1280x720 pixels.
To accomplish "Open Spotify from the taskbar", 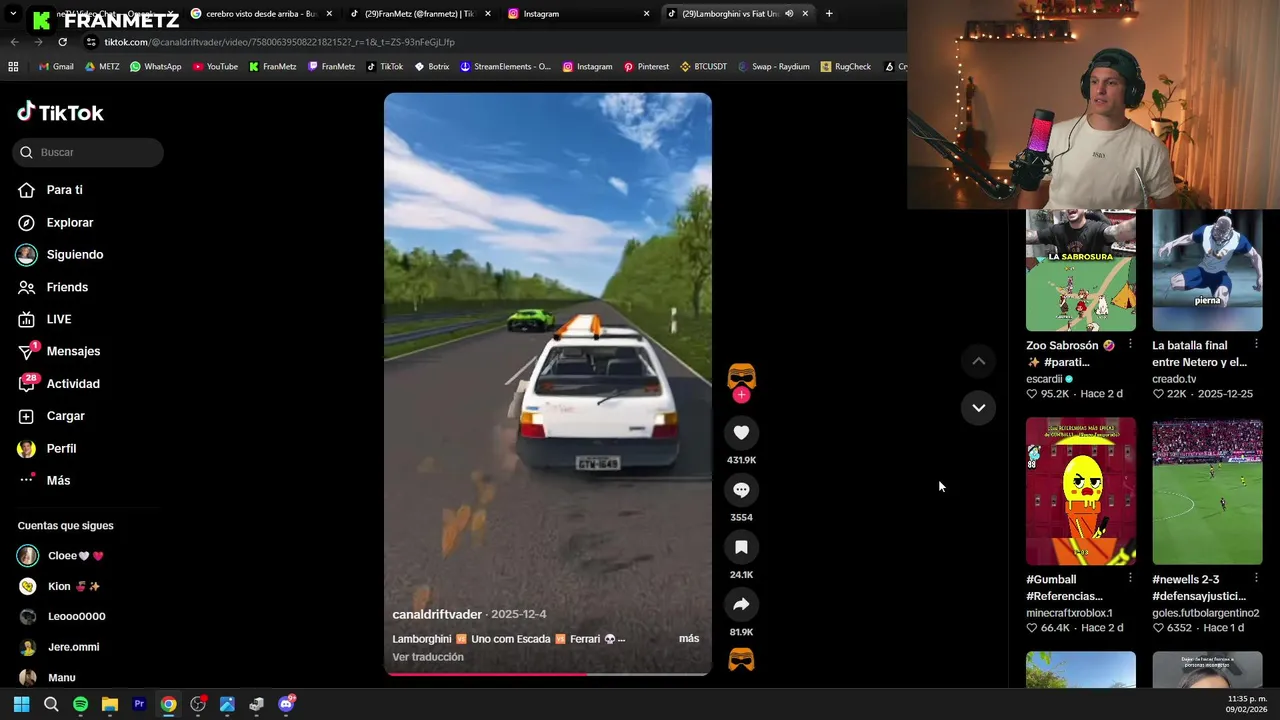I will pos(80,704).
